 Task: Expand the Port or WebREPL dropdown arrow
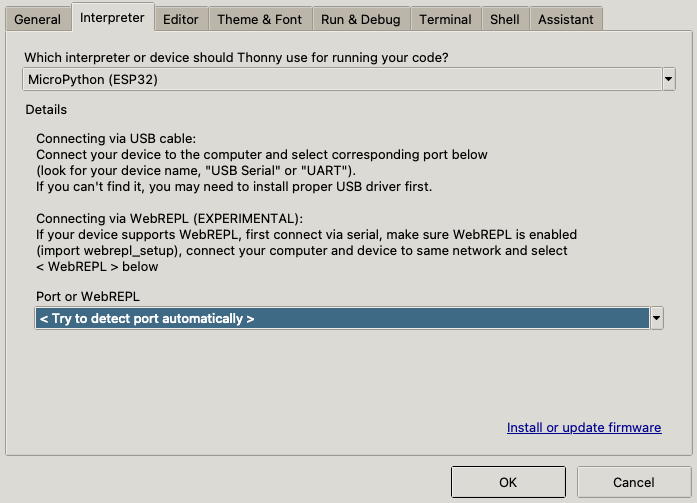click(x=657, y=318)
